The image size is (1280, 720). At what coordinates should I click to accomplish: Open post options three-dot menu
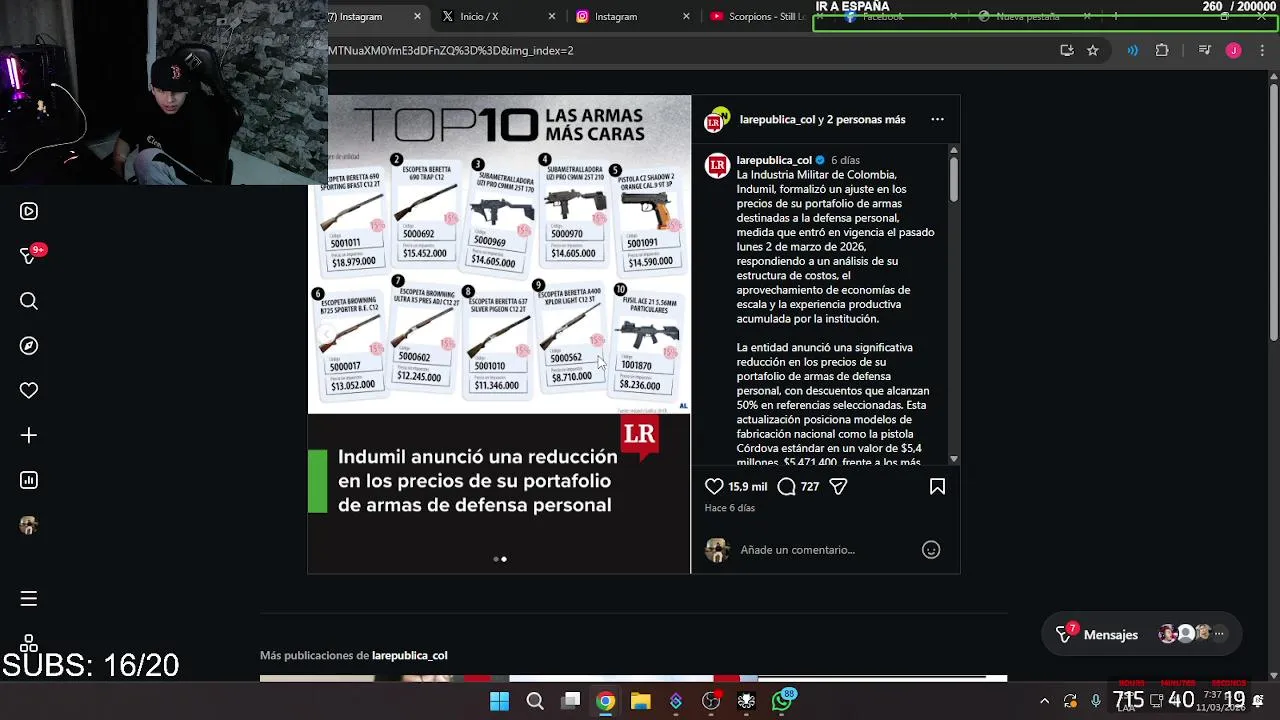coord(937,119)
